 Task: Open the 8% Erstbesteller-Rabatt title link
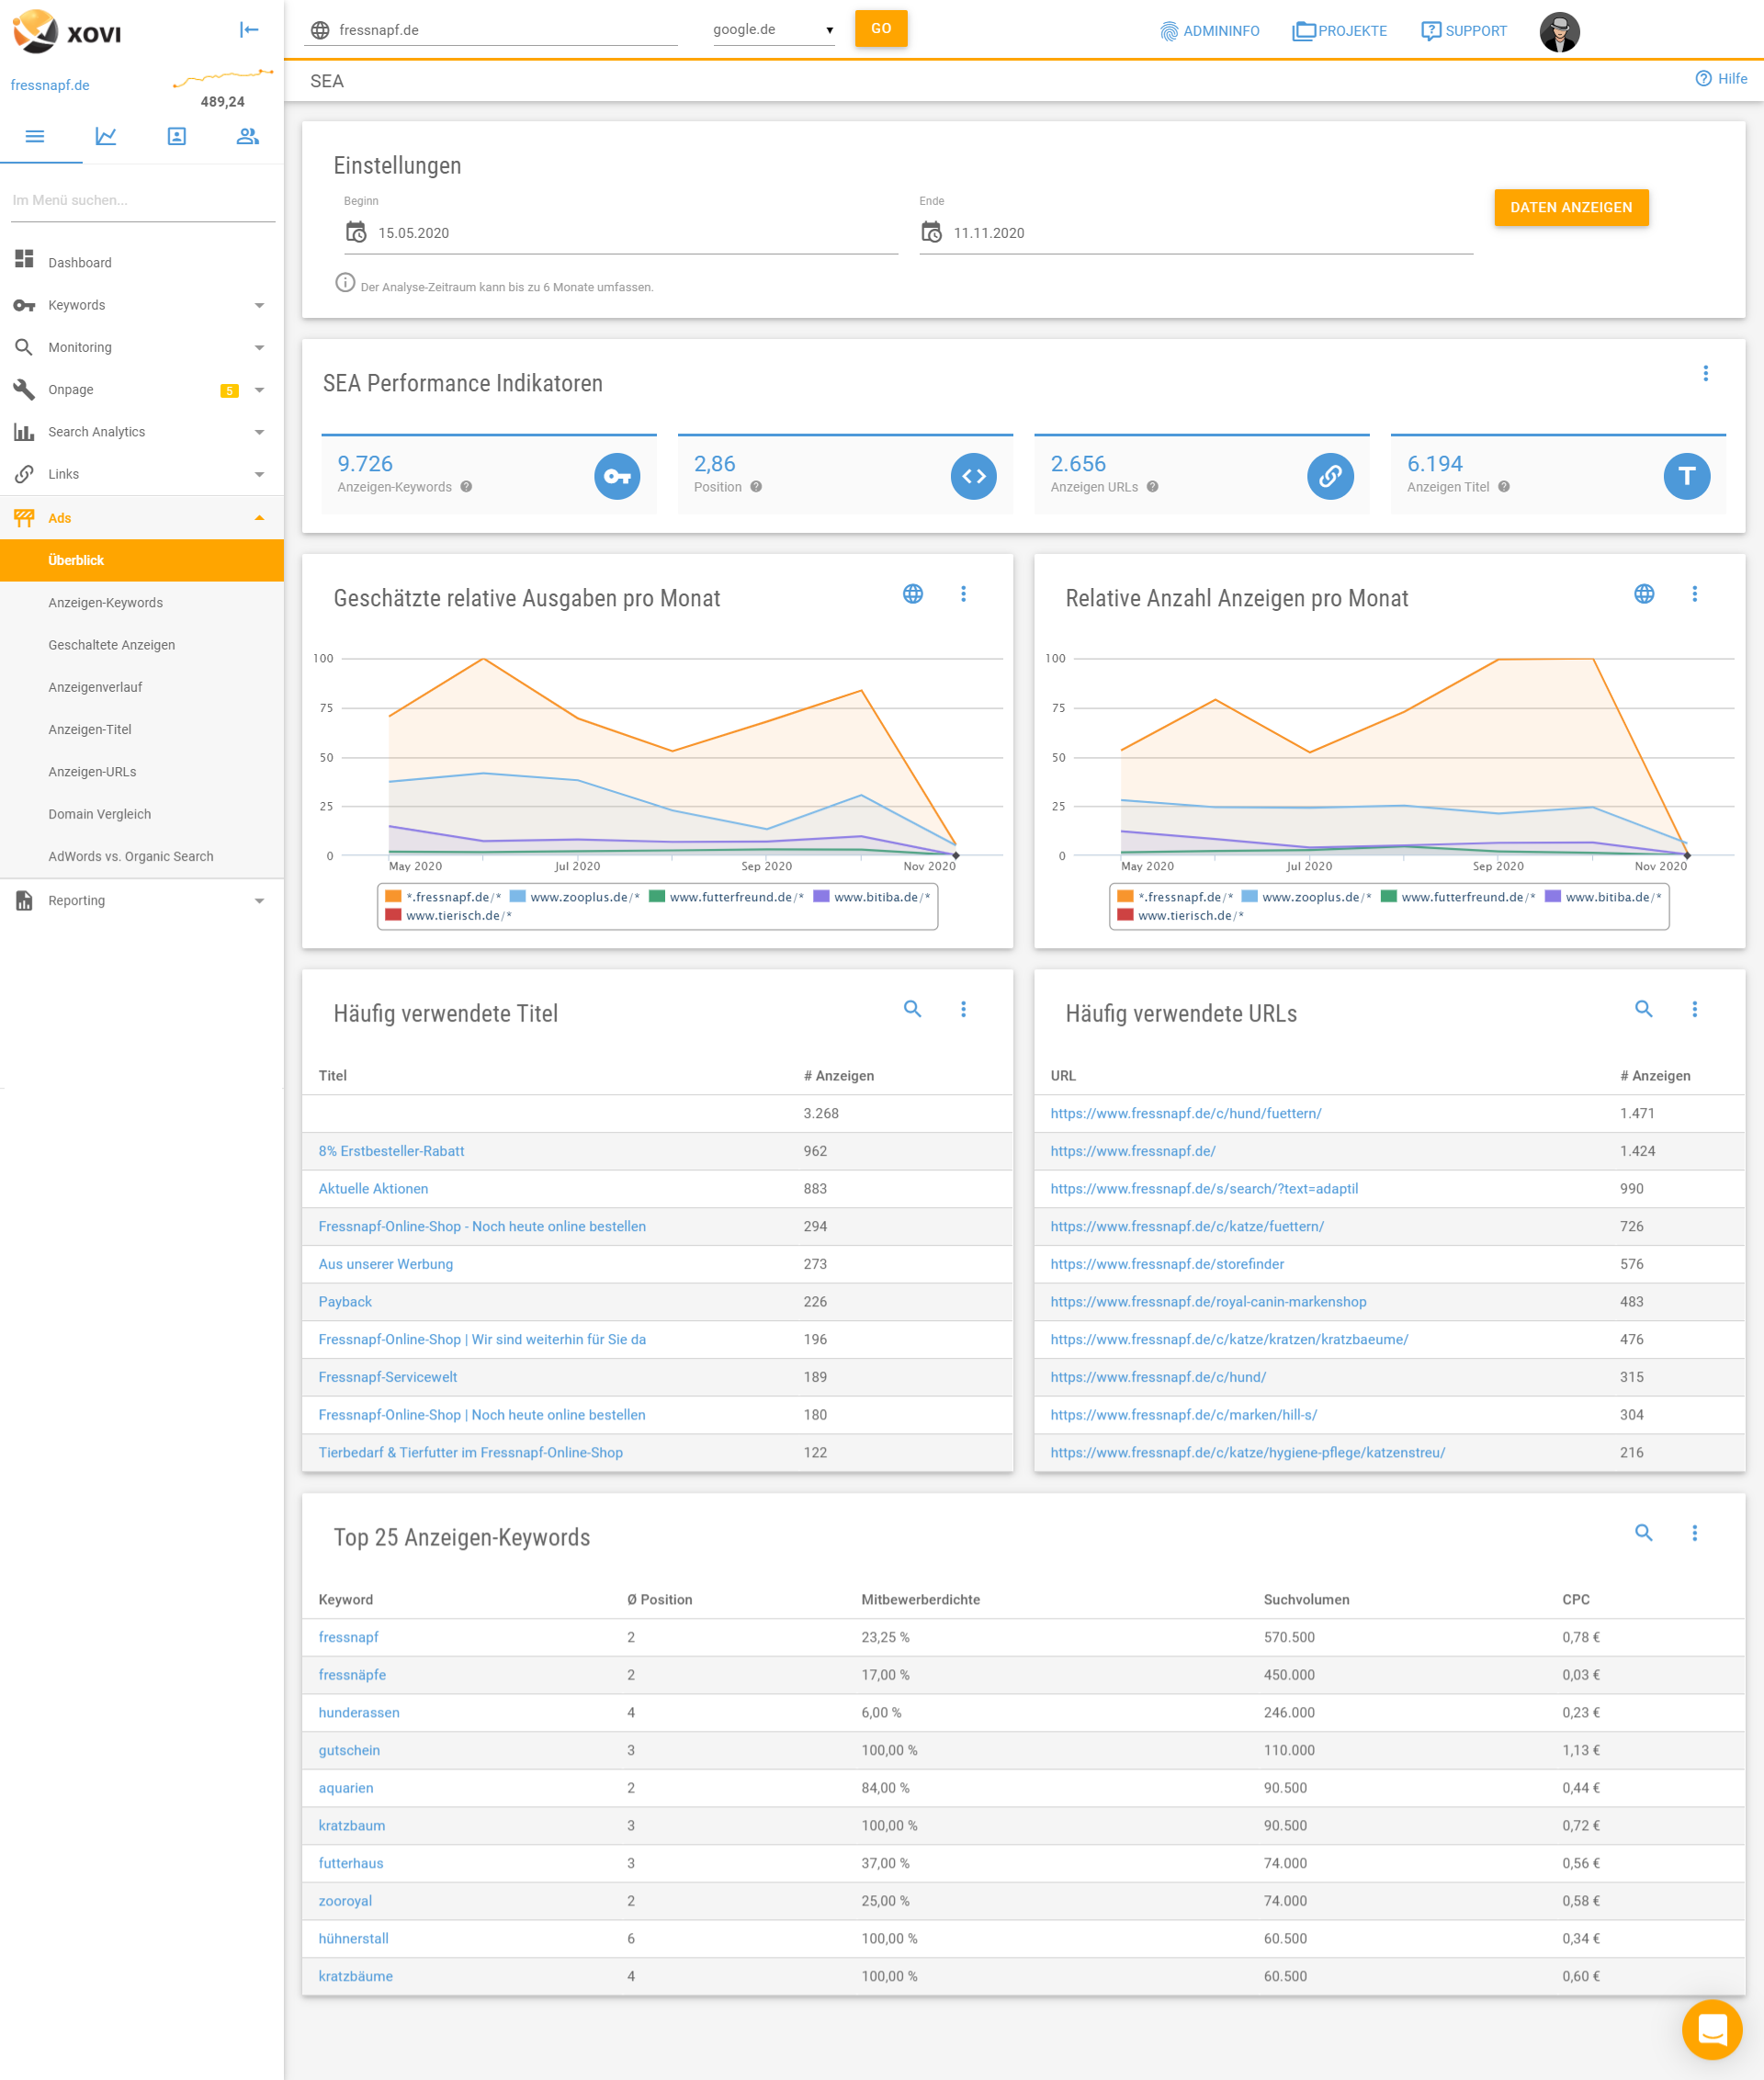(x=391, y=1151)
